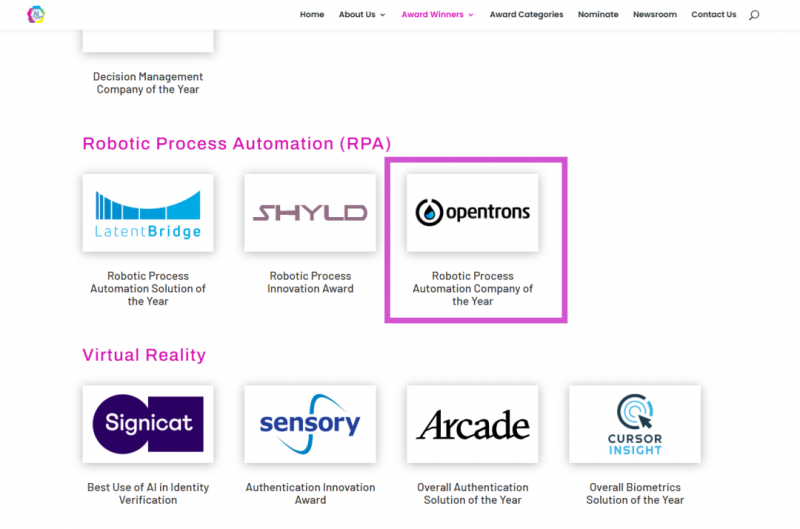Open the search magnifier icon
The image size is (800, 529).
[x=754, y=15]
